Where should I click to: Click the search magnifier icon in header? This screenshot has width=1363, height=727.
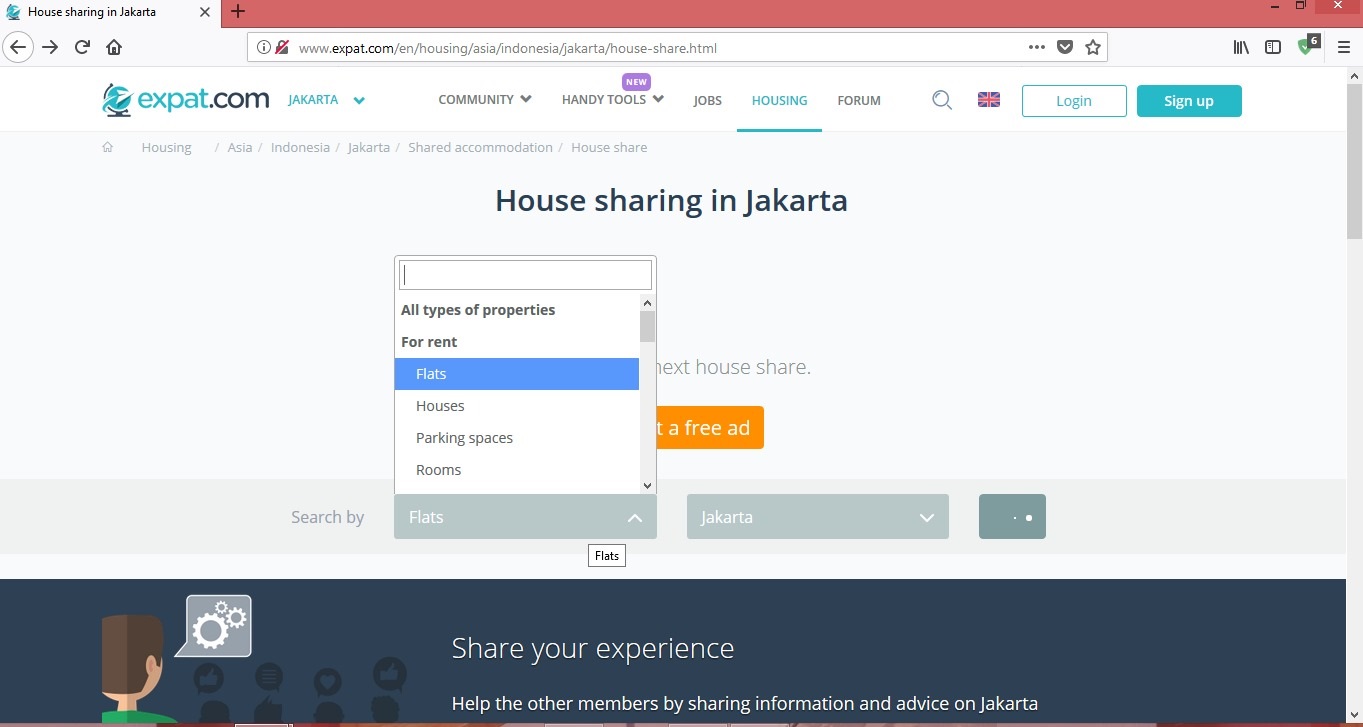pyautogui.click(x=941, y=100)
